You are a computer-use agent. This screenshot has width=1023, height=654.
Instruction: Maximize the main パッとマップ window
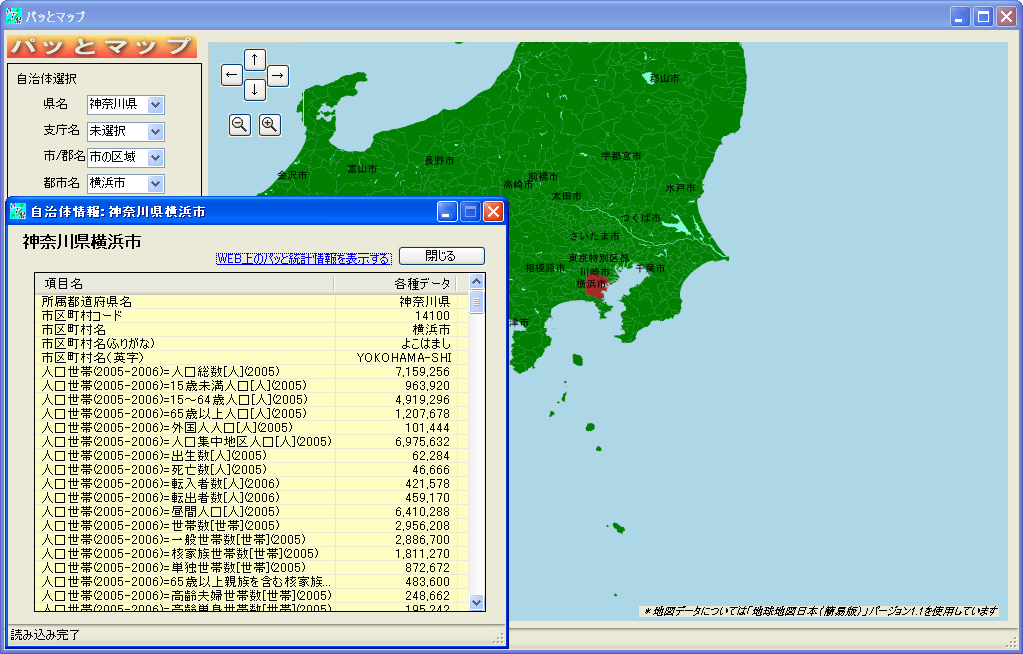pos(983,16)
